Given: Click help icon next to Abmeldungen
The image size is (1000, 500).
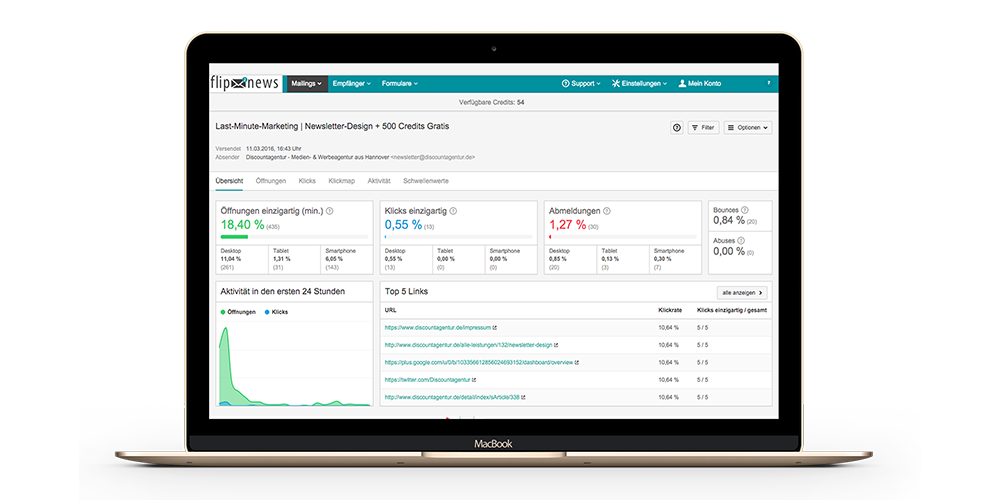Looking at the screenshot, I should click(607, 210).
